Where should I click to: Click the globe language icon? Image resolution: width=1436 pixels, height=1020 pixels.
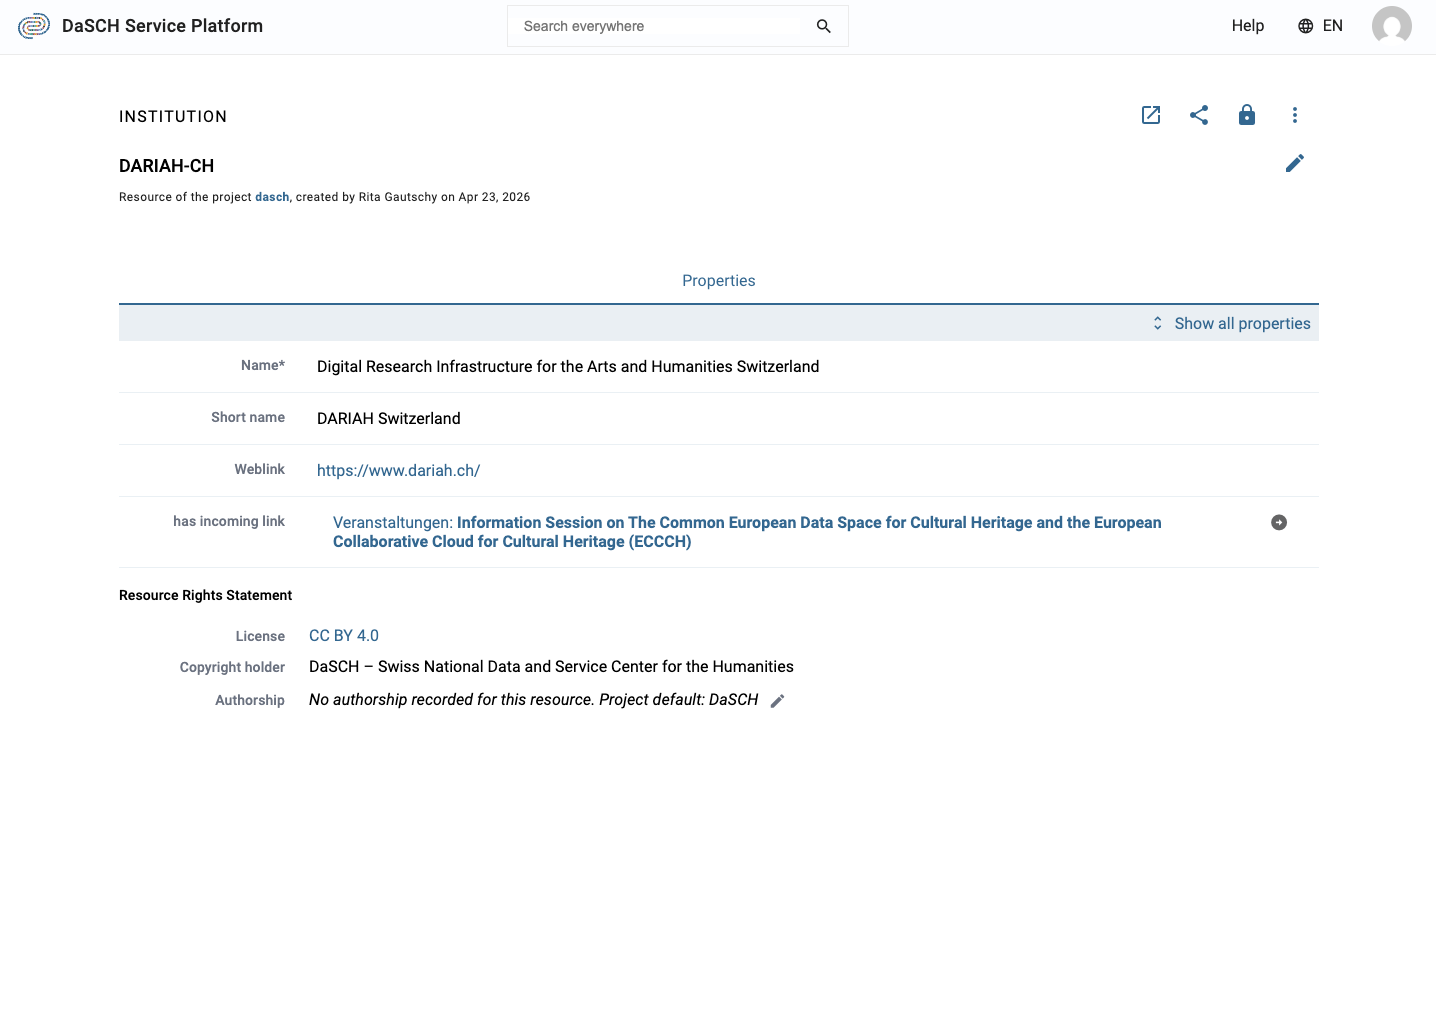point(1305,26)
